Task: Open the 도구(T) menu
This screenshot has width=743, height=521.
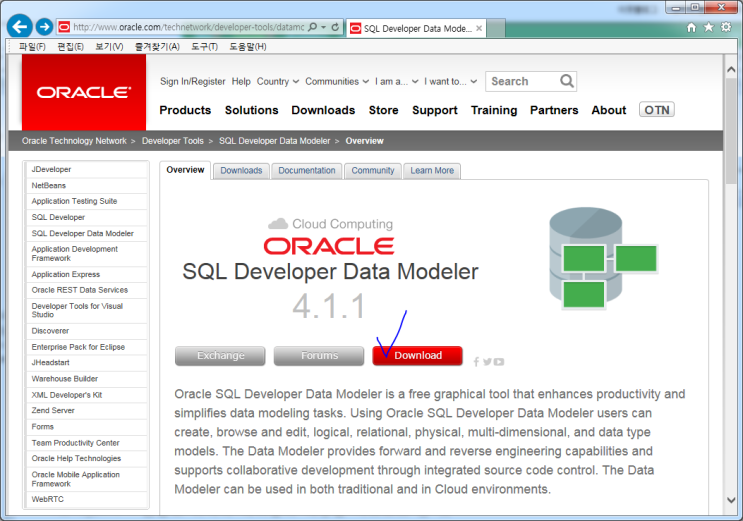Action: click(x=205, y=46)
